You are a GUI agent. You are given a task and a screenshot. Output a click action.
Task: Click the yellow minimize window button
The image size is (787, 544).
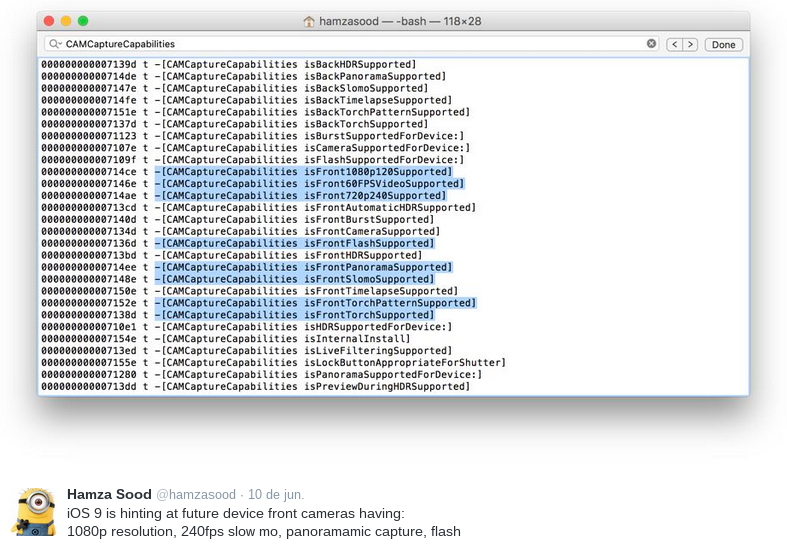[66, 21]
